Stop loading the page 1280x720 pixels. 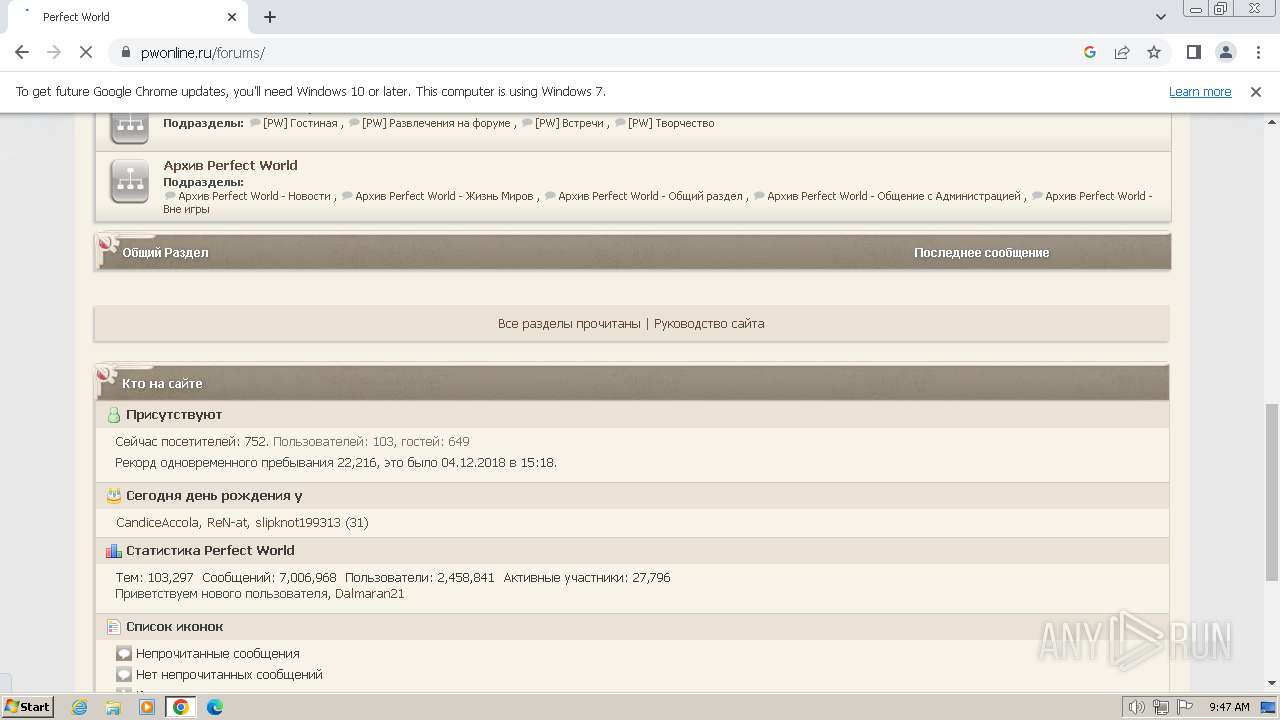point(86,52)
